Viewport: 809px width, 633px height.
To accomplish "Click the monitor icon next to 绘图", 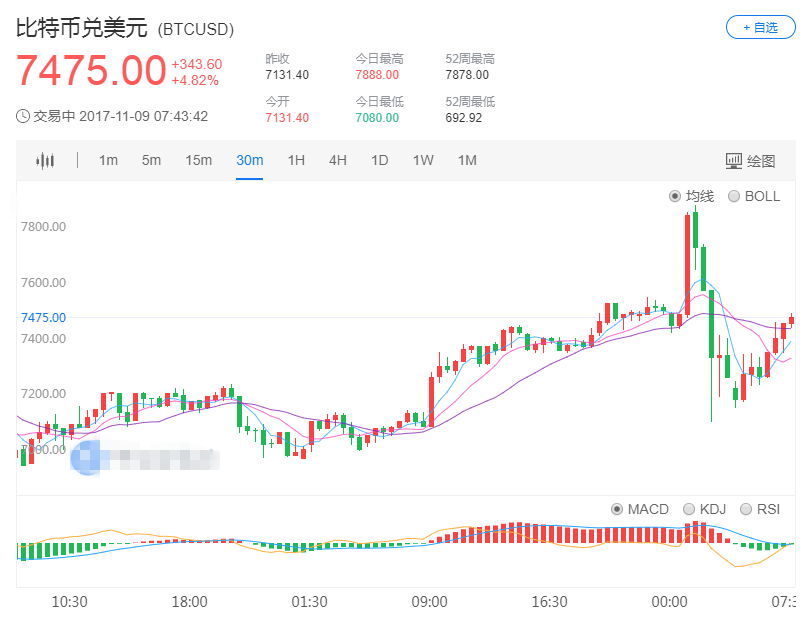I will point(732,160).
